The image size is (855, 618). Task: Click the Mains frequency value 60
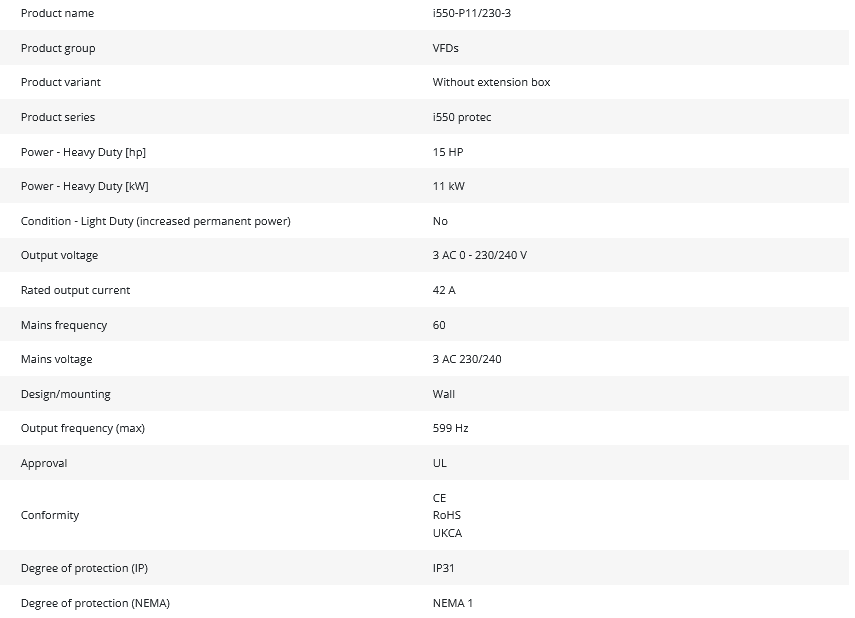coord(439,325)
